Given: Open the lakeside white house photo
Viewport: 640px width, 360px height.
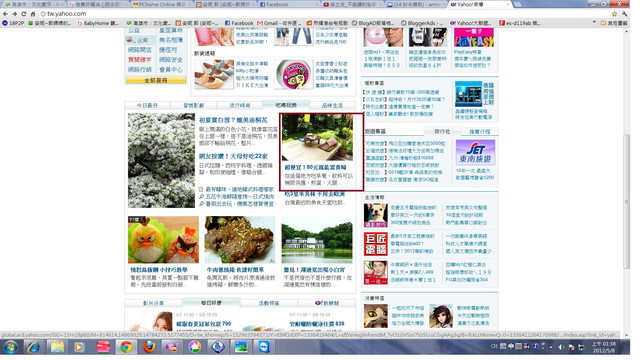Looking at the screenshot, I should coord(317,240).
